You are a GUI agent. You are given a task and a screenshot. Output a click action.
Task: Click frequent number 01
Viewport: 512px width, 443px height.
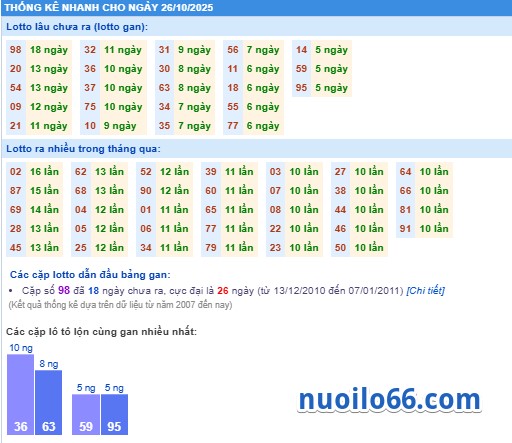[x=146, y=210]
